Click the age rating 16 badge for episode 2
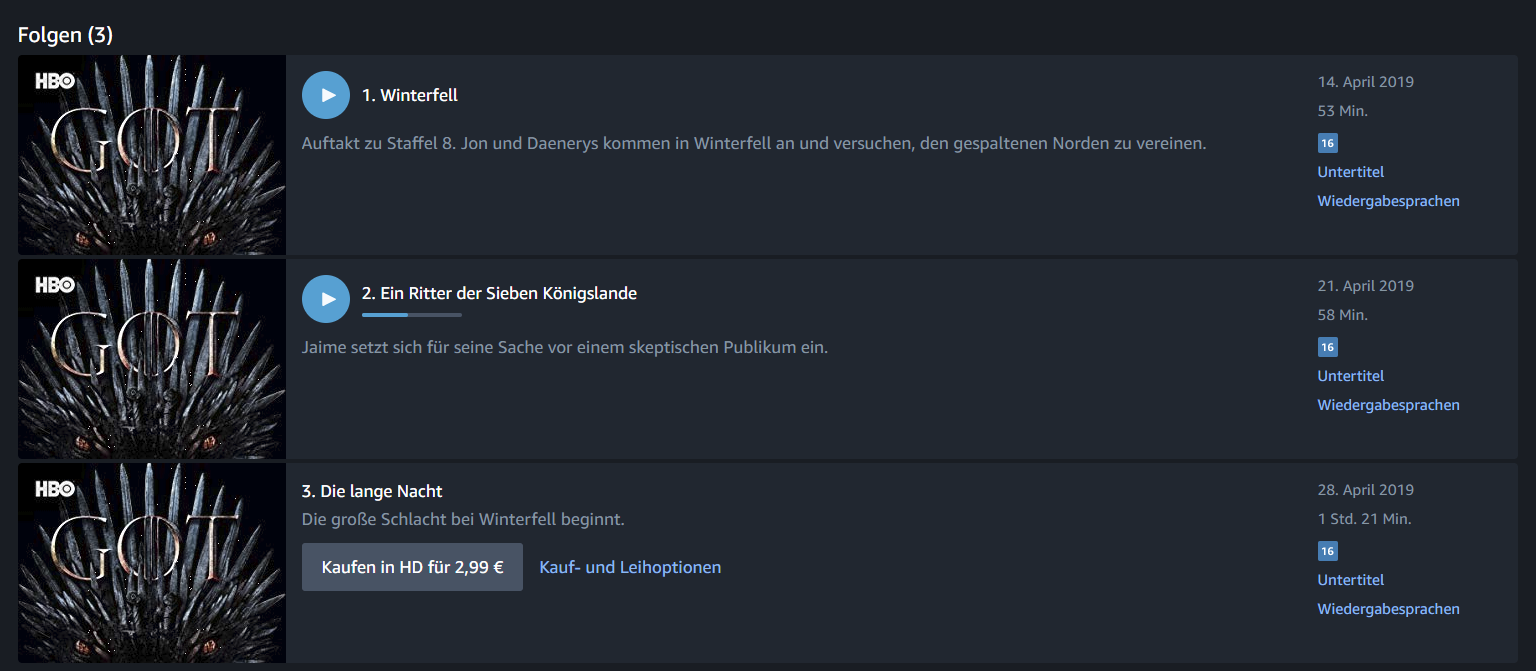The height and width of the screenshot is (671, 1536). pyautogui.click(x=1327, y=347)
